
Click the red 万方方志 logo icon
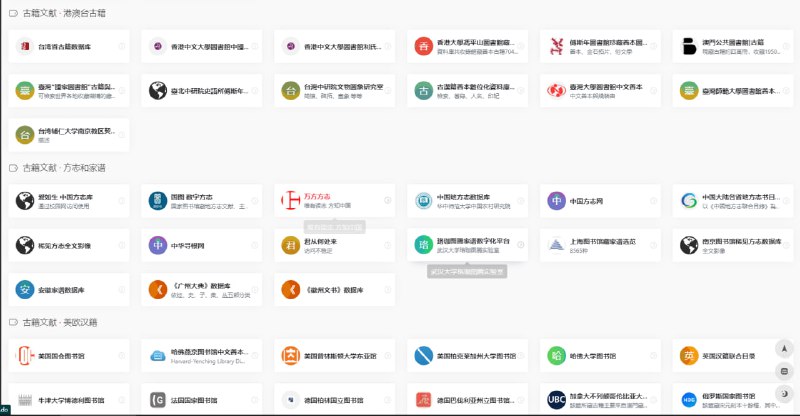point(291,201)
